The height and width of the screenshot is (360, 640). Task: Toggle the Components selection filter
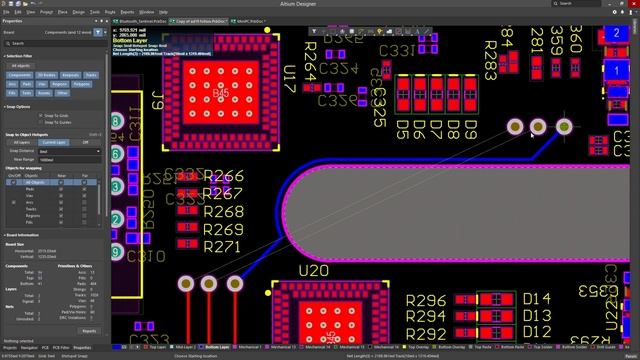[x=19, y=75]
